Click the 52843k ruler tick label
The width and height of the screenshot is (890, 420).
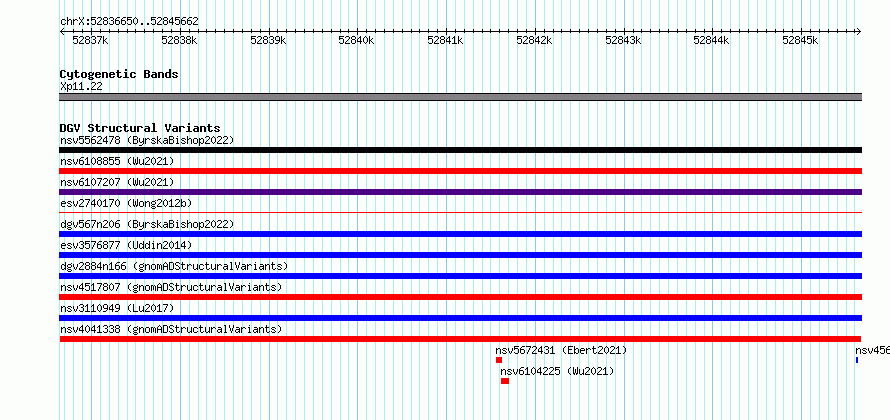(x=623, y=40)
